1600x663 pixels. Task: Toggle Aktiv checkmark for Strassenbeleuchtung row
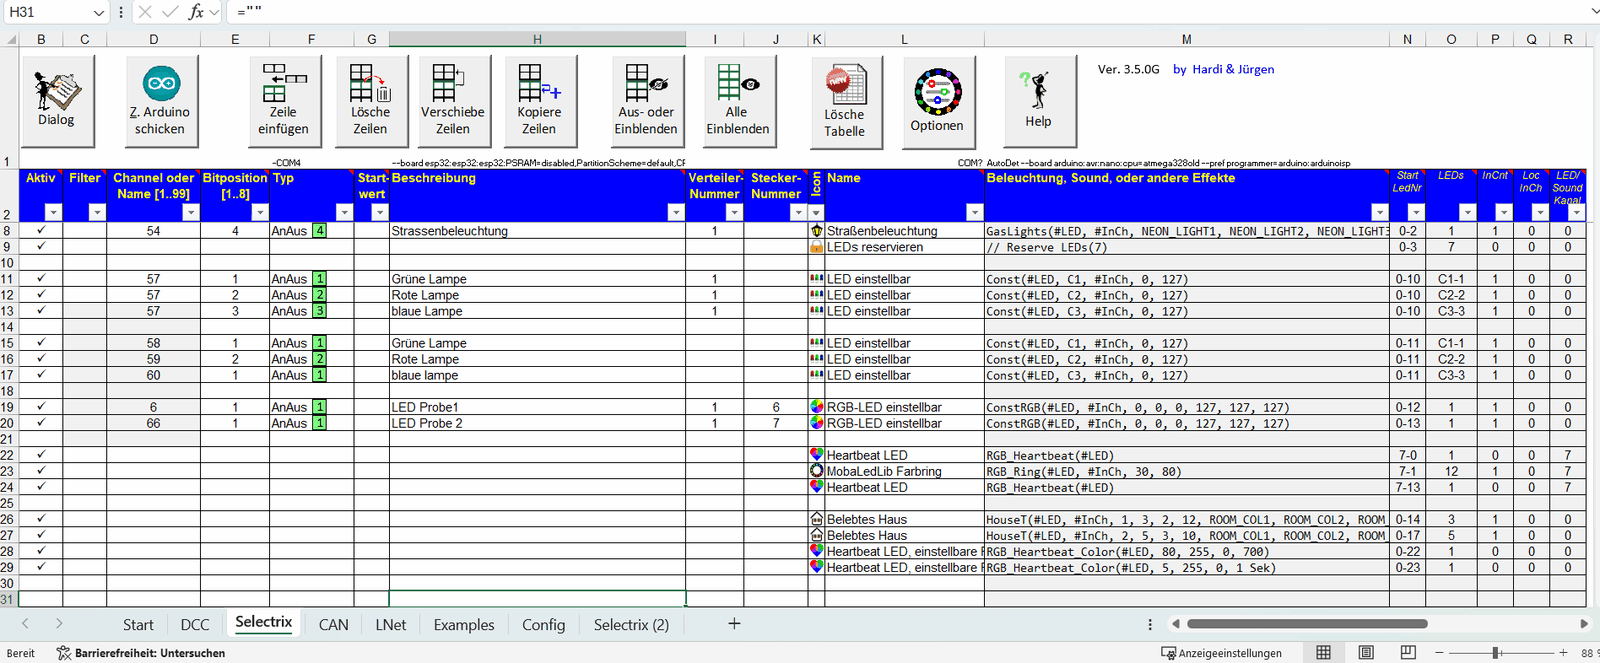point(41,231)
